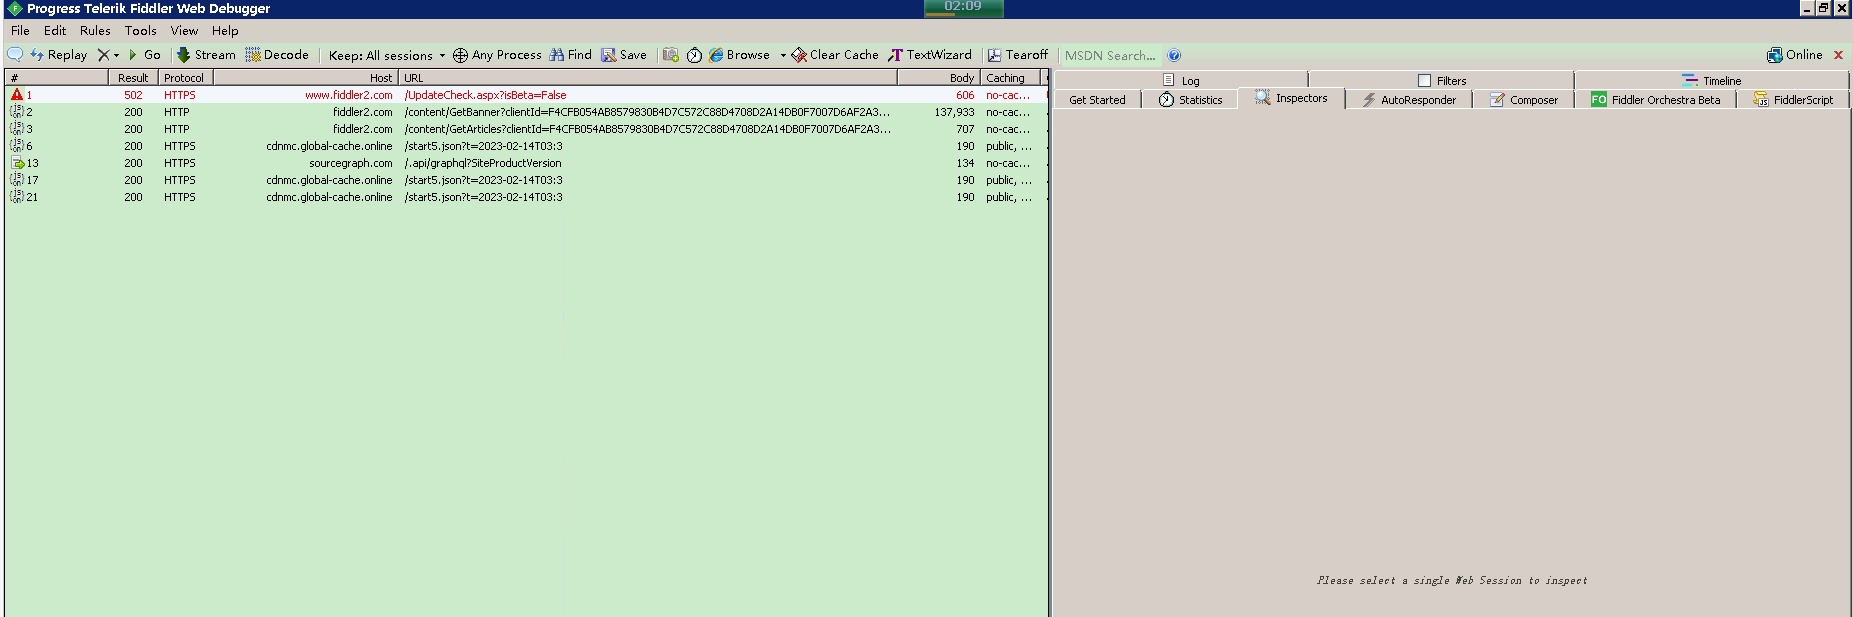Click the 502 result code cell

[133, 95]
